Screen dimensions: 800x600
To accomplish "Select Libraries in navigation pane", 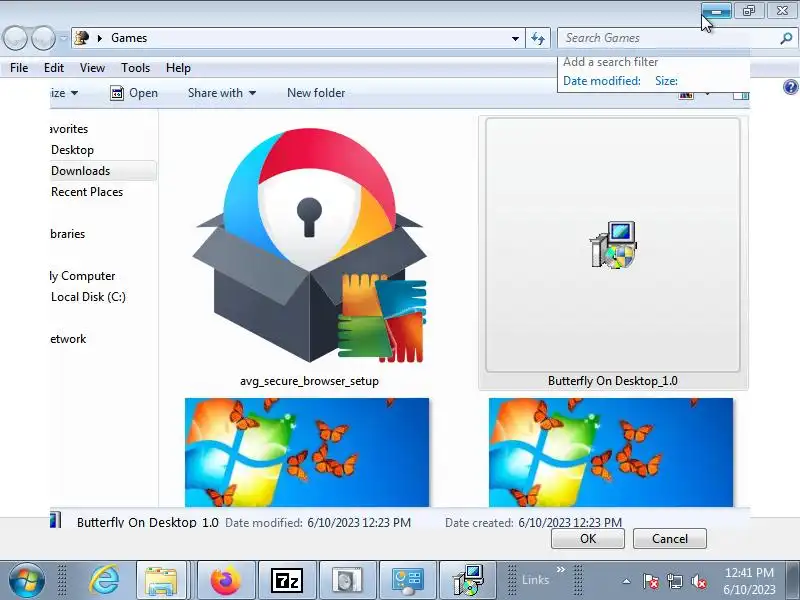I will tap(67, 234).
